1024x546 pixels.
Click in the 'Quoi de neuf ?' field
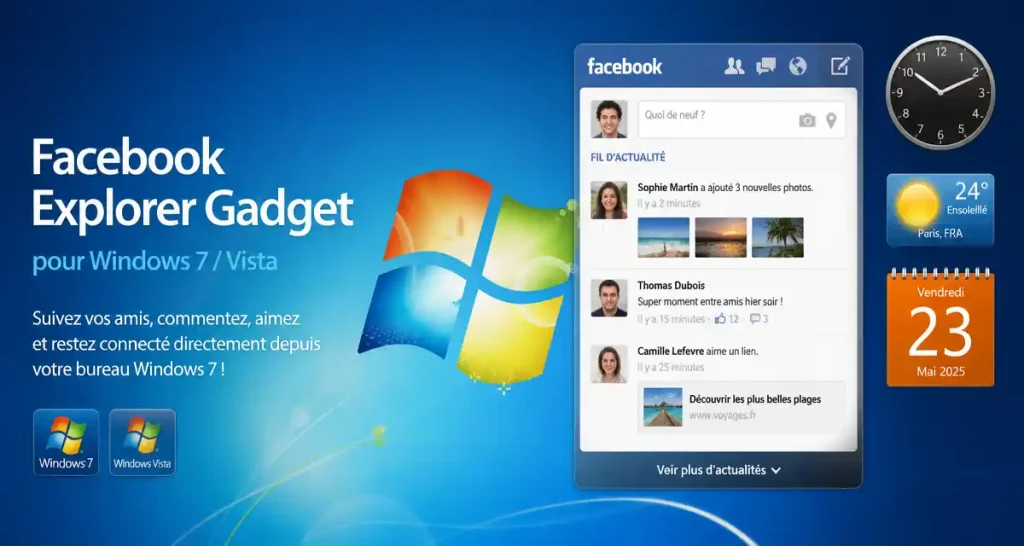(741, 120)
